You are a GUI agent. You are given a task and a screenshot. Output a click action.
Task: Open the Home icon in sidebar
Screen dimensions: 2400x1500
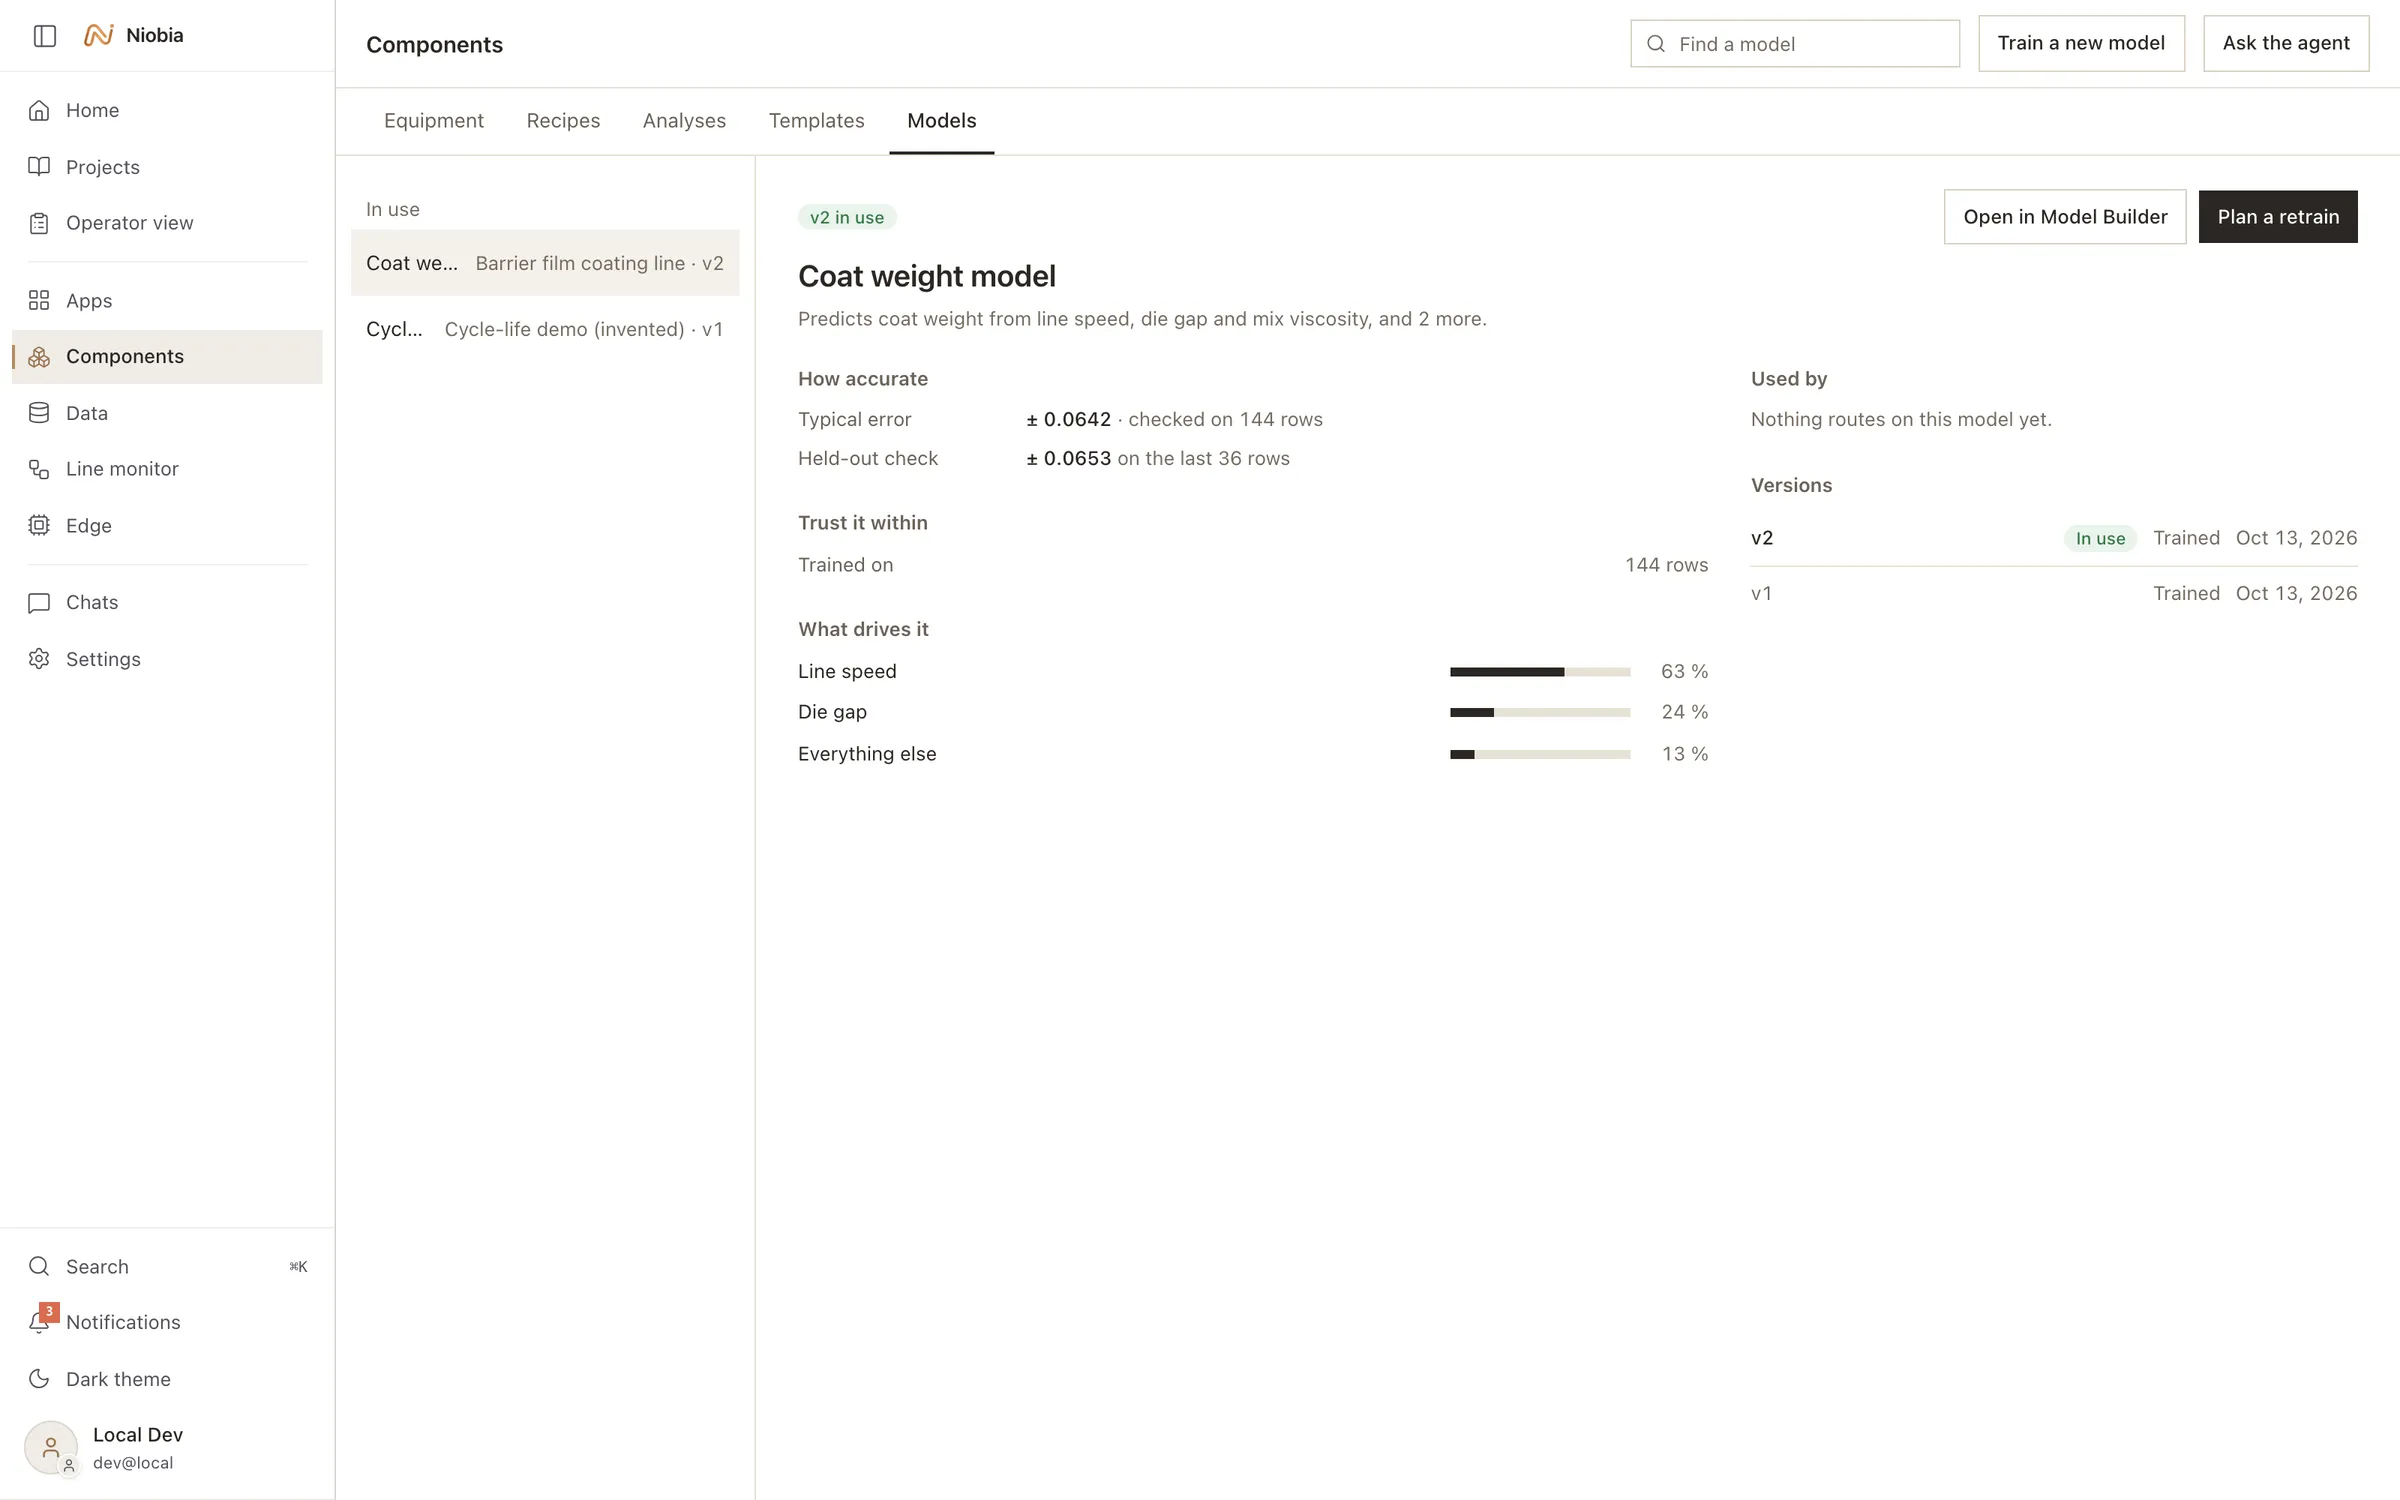coord(39,110)
